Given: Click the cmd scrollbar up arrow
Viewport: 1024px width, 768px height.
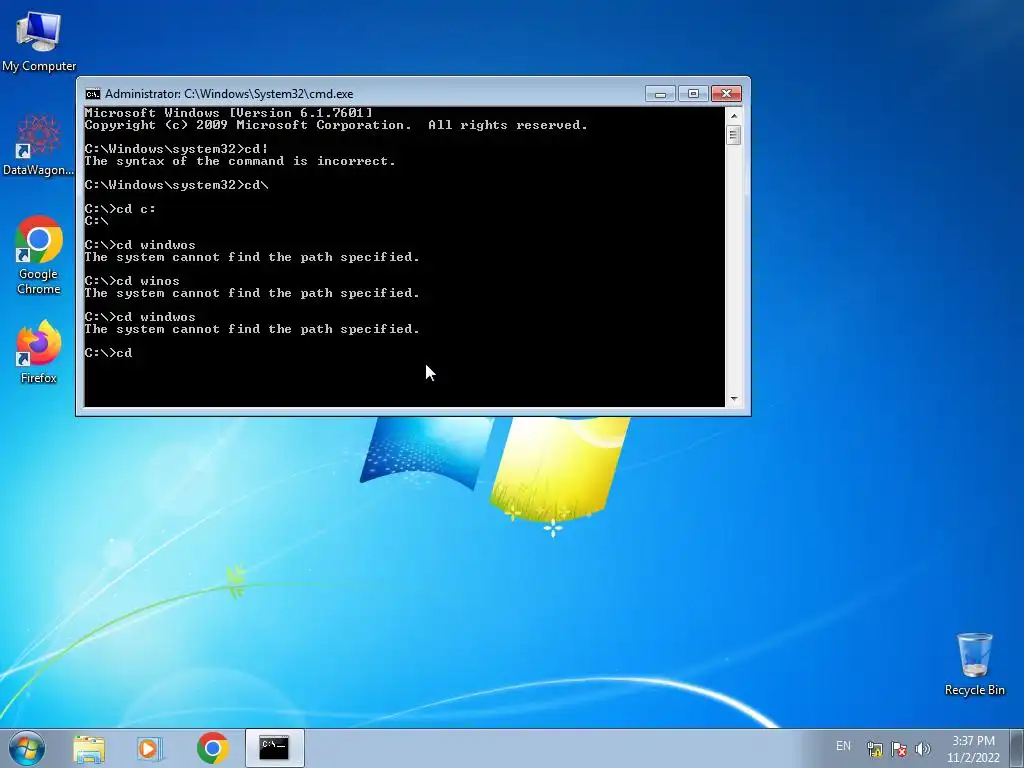Looking at the screenshot, I should [734, 116].
